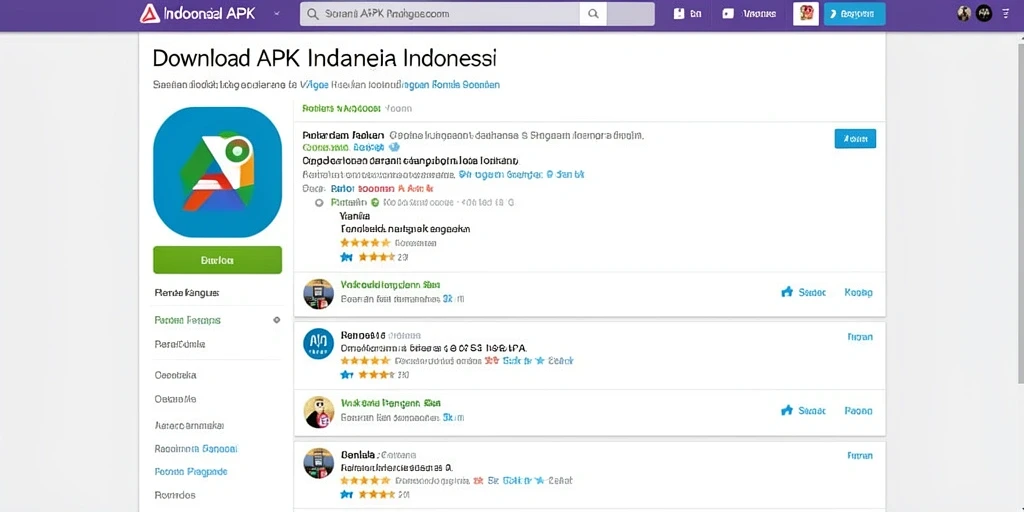Select sidebar item Rormdos
This screenshot has width=1024, height=512.
175,494
